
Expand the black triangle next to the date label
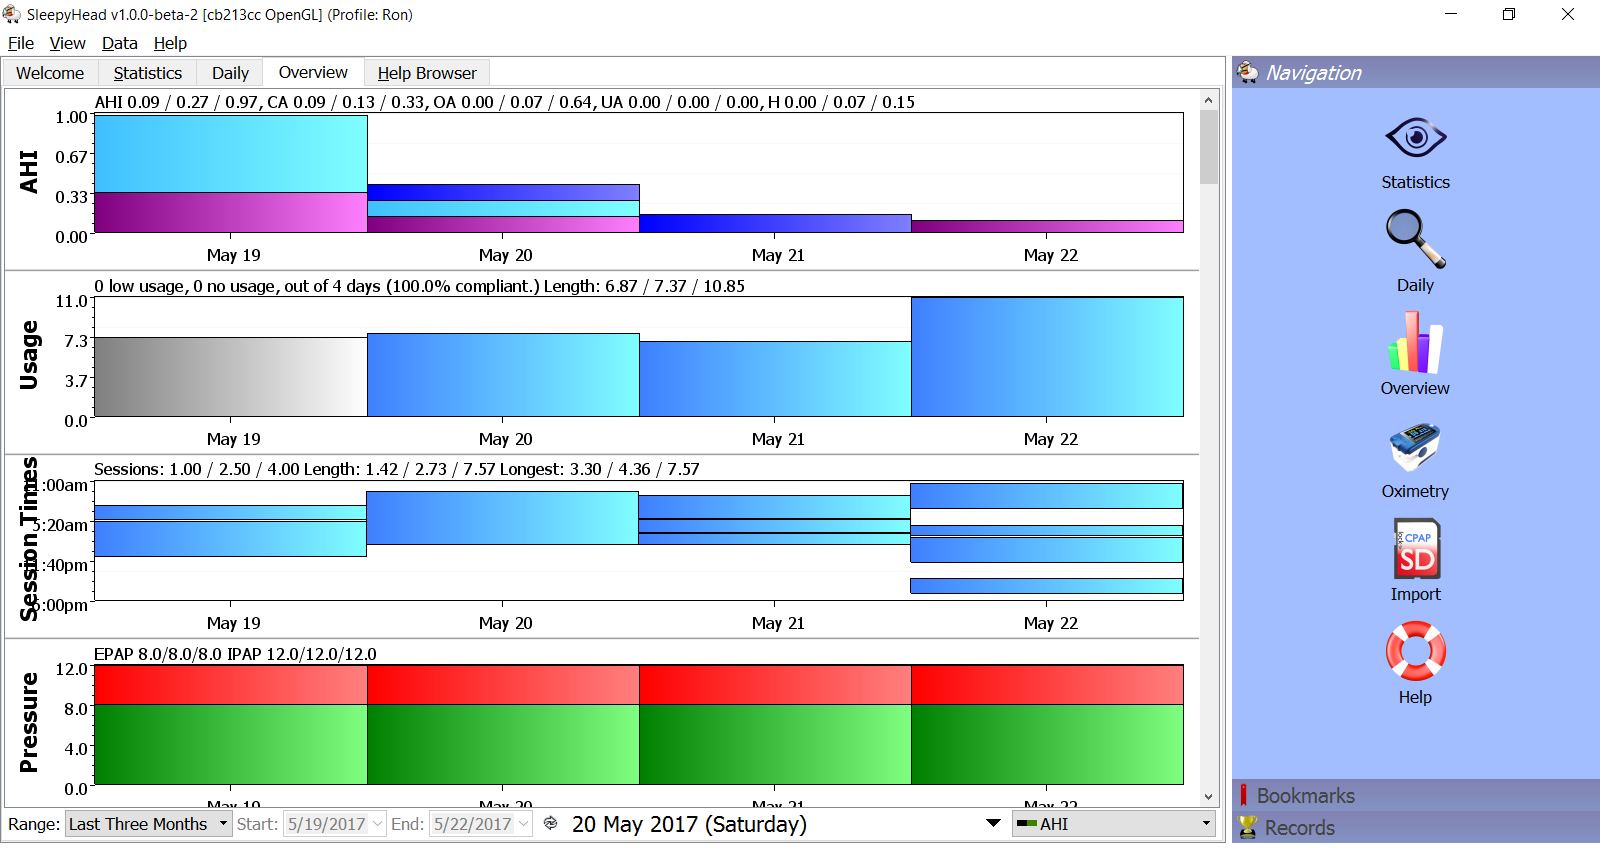pos(993,823)
